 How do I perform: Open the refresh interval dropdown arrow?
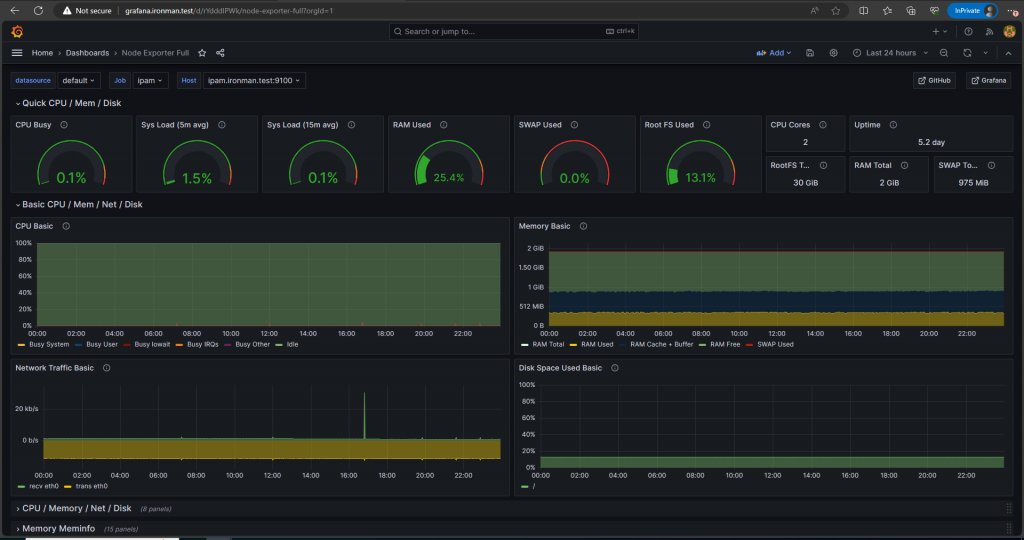click(985, 53)
